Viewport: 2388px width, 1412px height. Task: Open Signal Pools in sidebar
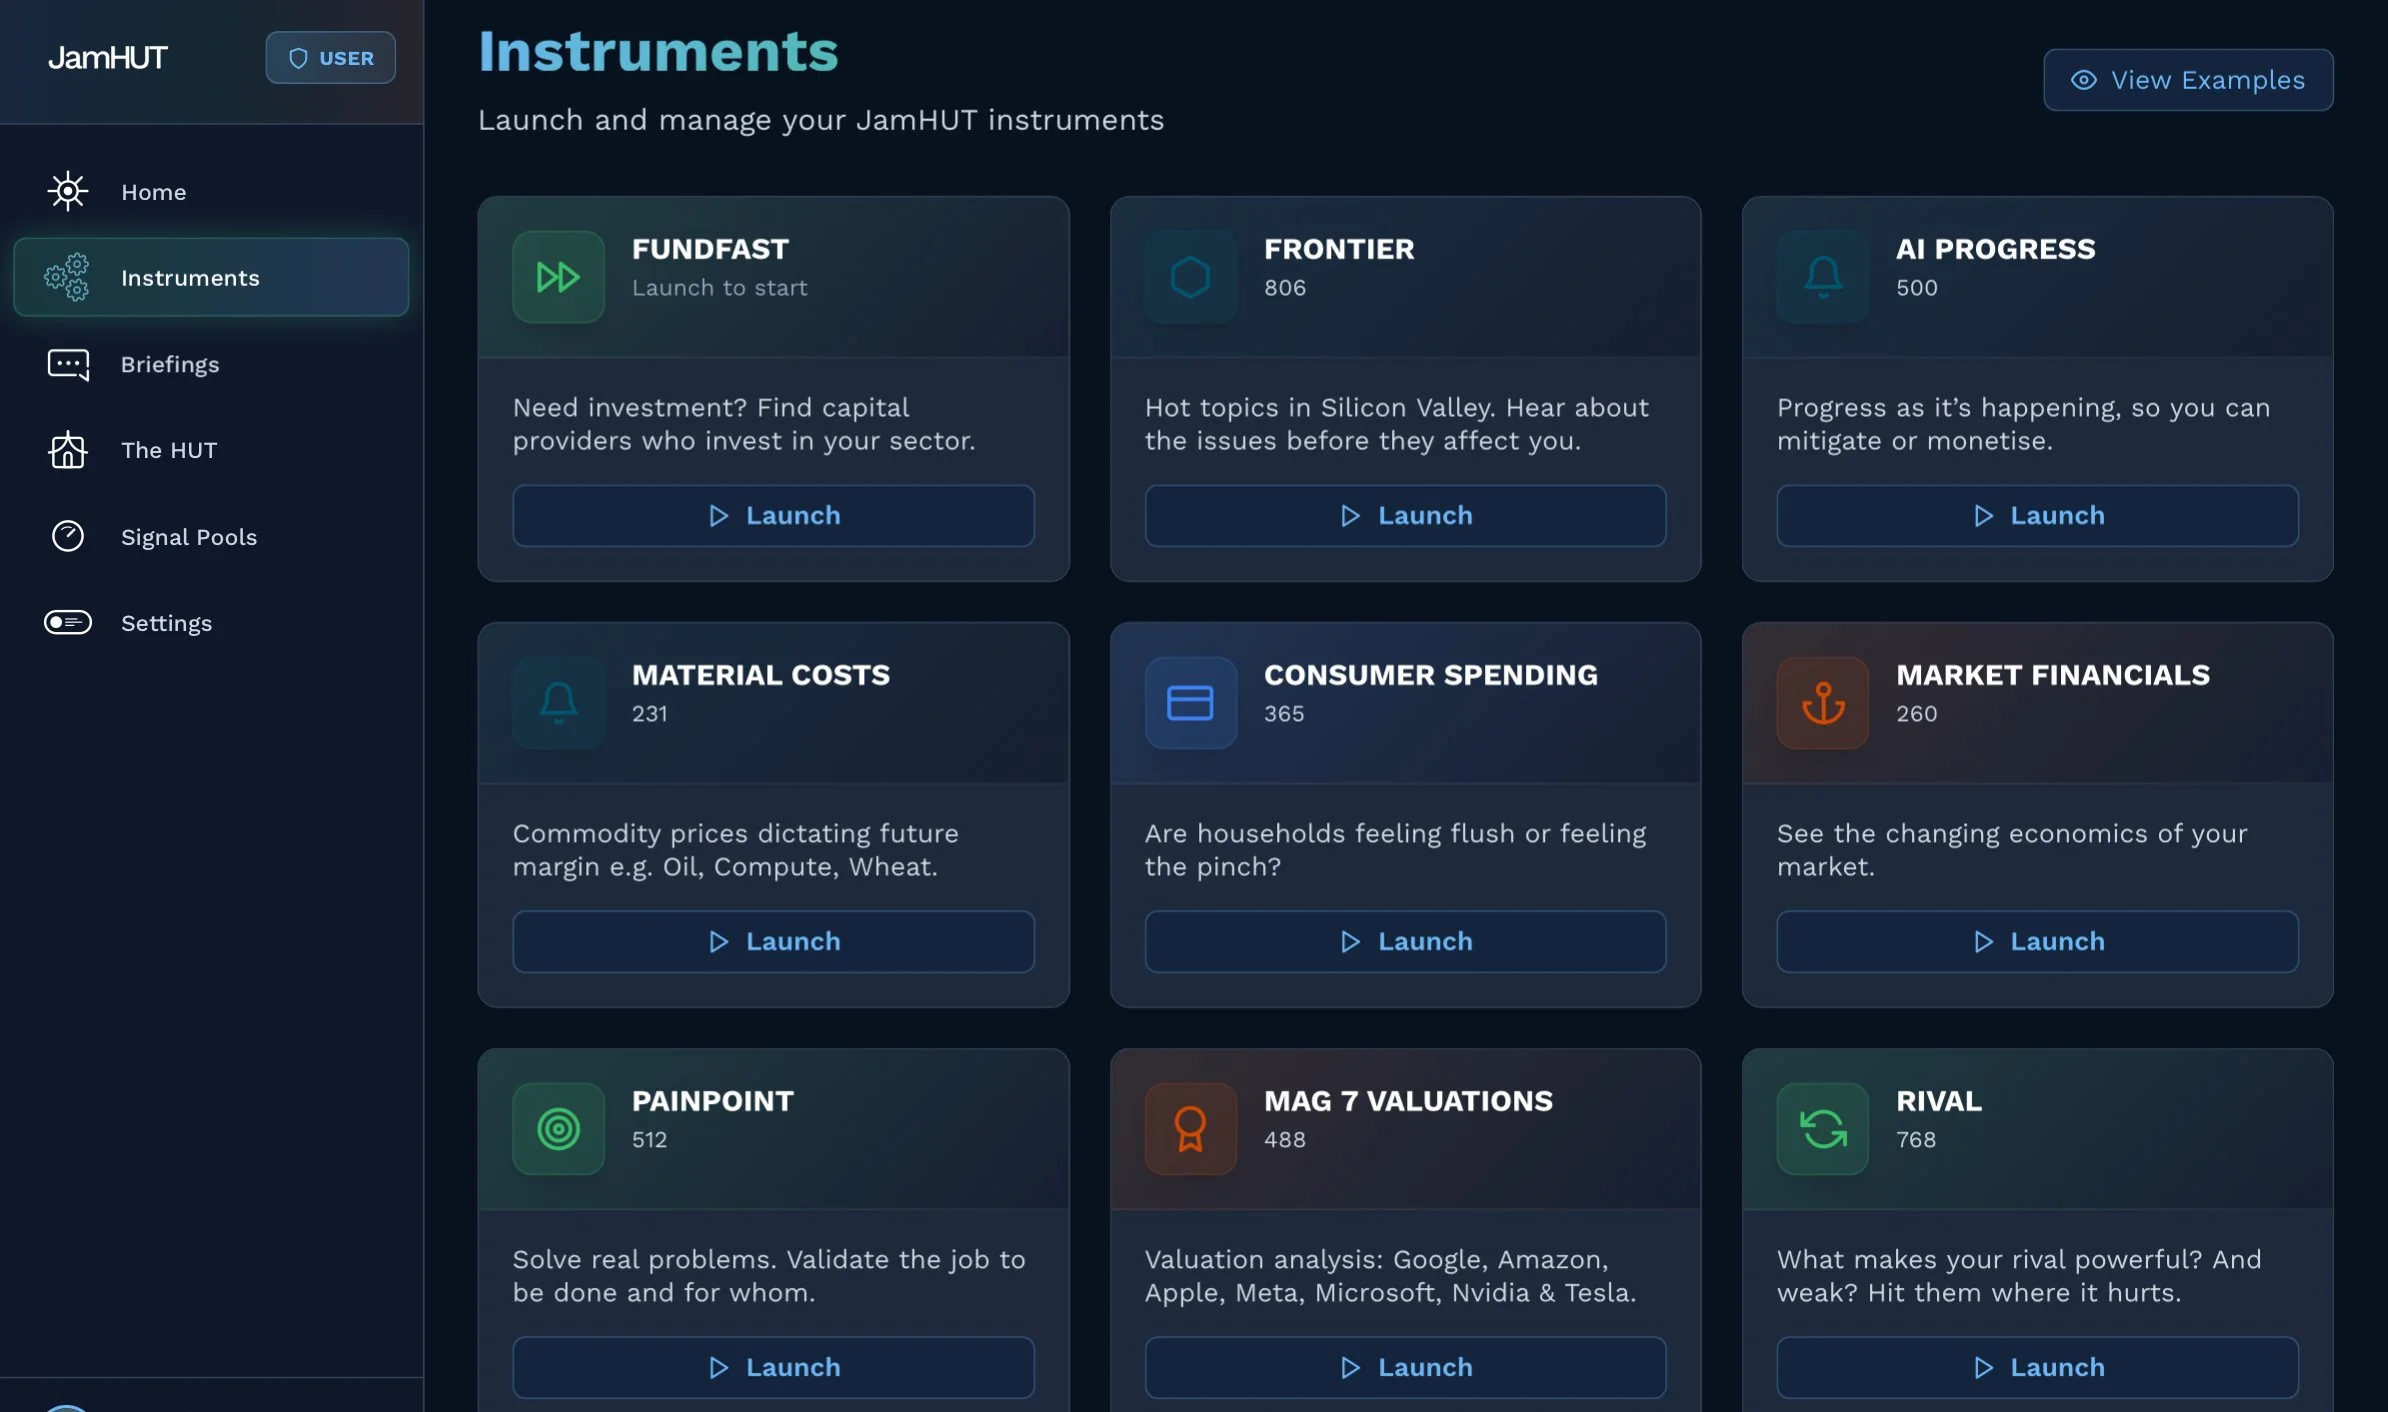(188, 537)
